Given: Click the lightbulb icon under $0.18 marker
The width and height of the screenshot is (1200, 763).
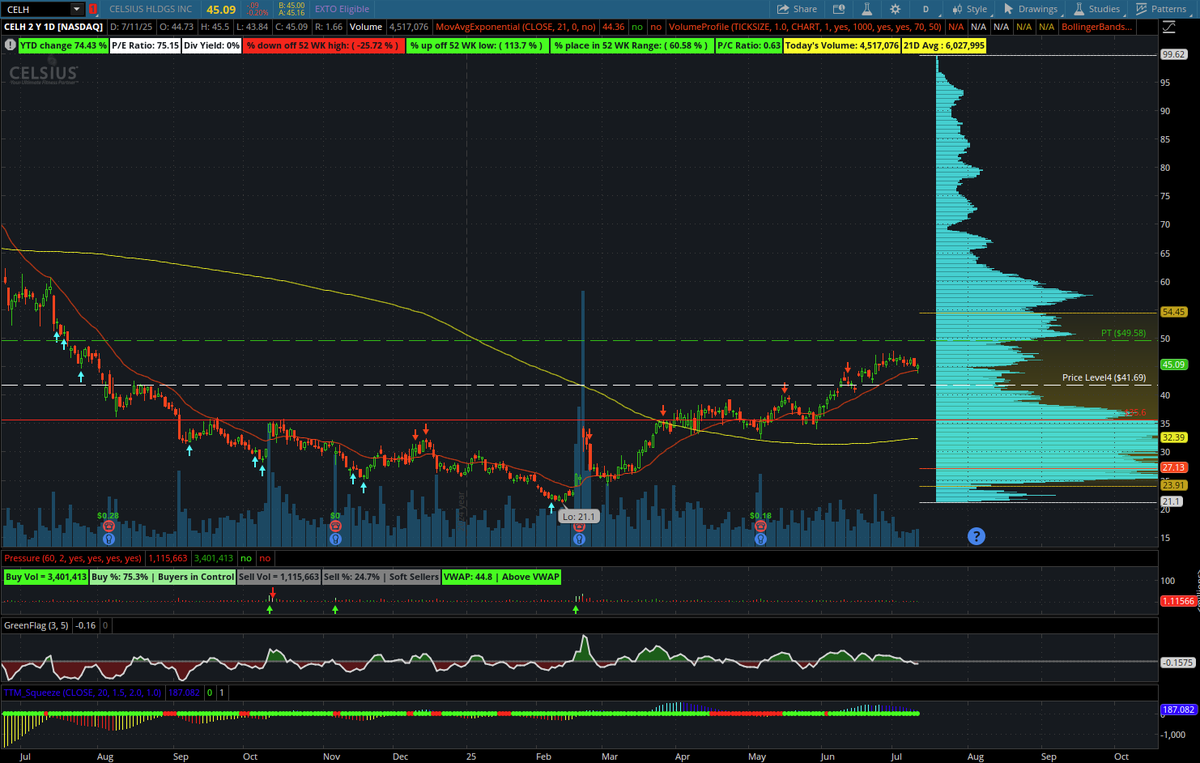Looking at the screenshot, I should 760,538.
